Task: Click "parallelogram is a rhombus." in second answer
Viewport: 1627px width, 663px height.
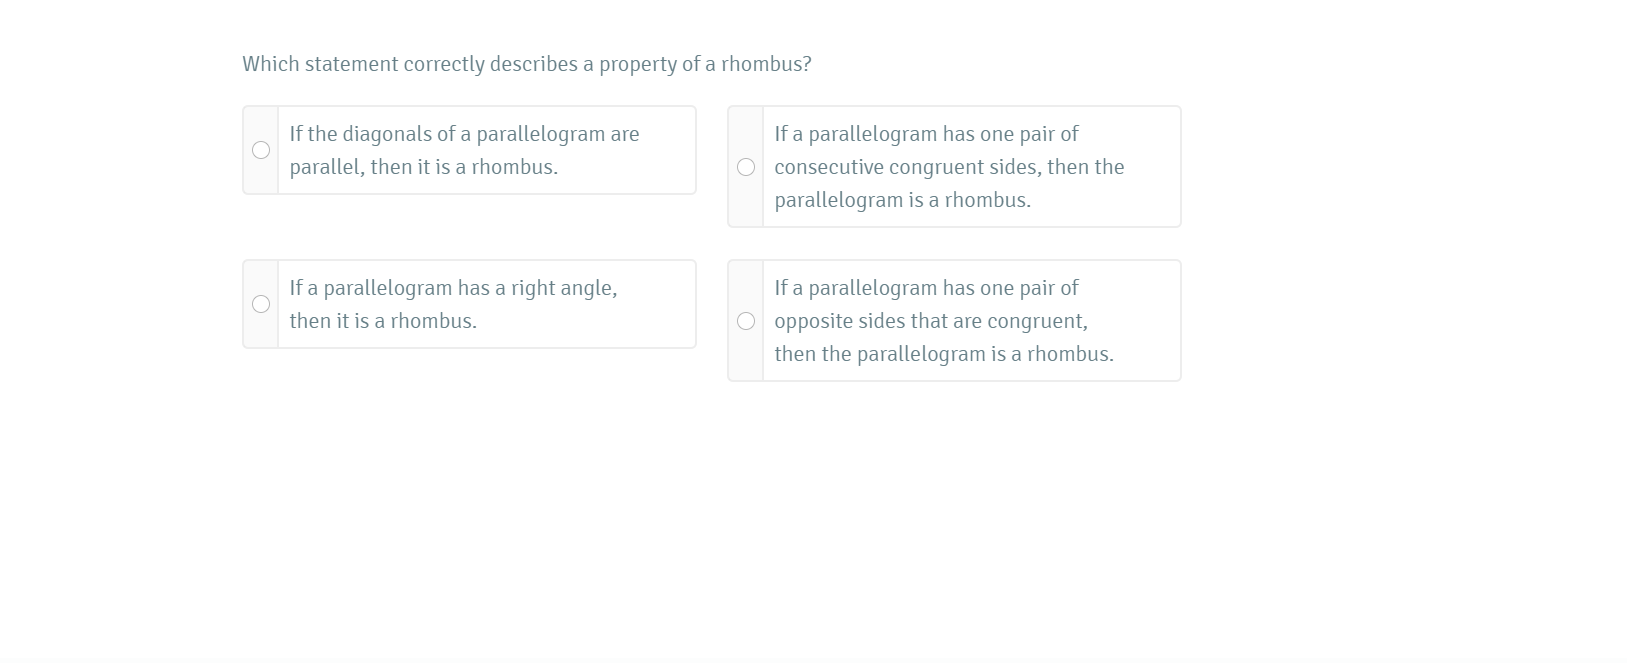Action: pos(902,200)
